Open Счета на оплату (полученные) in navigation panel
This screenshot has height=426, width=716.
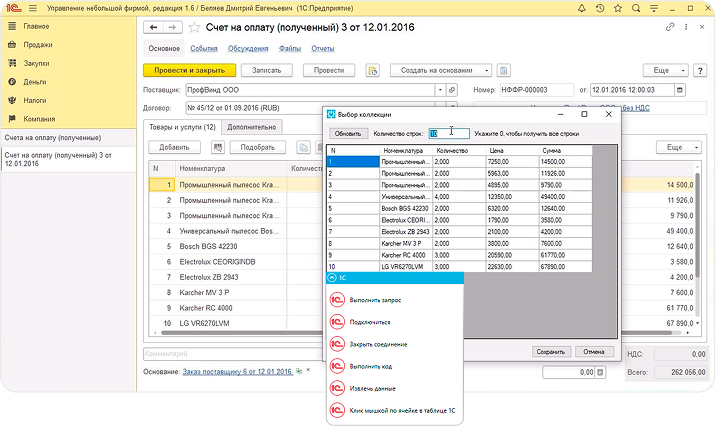tap(53, 137)
